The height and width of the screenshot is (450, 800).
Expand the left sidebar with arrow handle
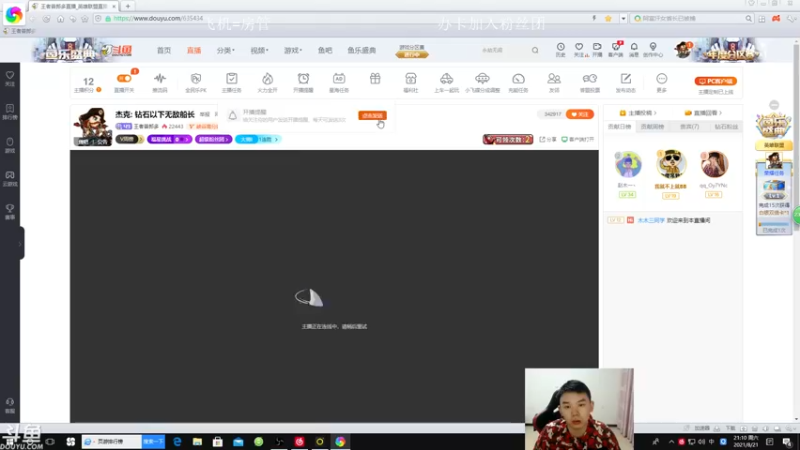(20, 243)
